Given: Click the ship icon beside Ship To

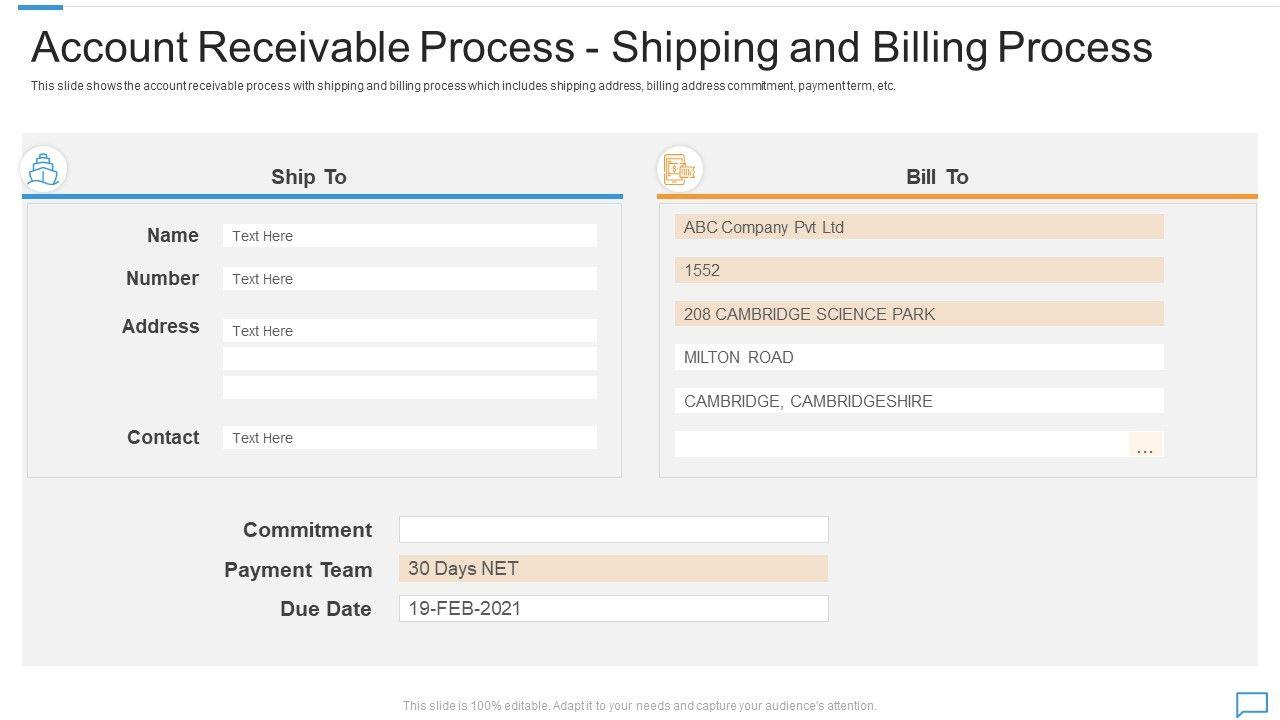Looking at the screenshot, I should [x=43, y=169].
